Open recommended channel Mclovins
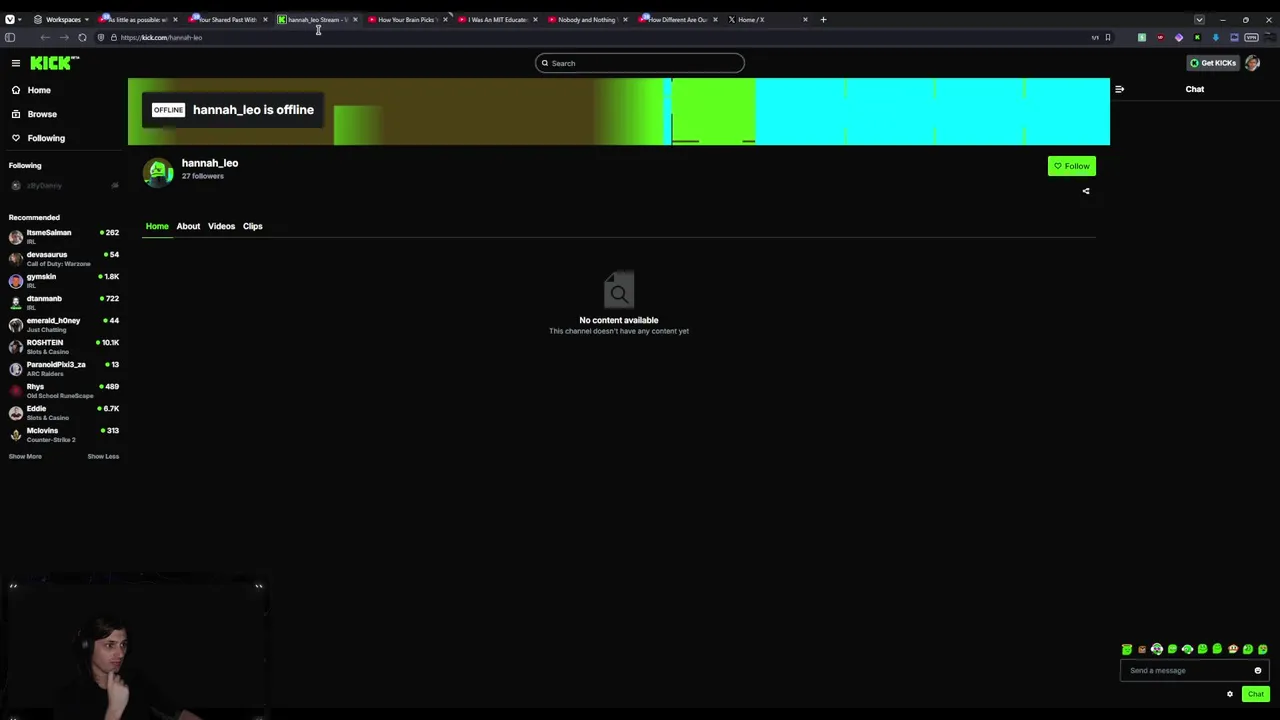 click(x=64, y=435)
